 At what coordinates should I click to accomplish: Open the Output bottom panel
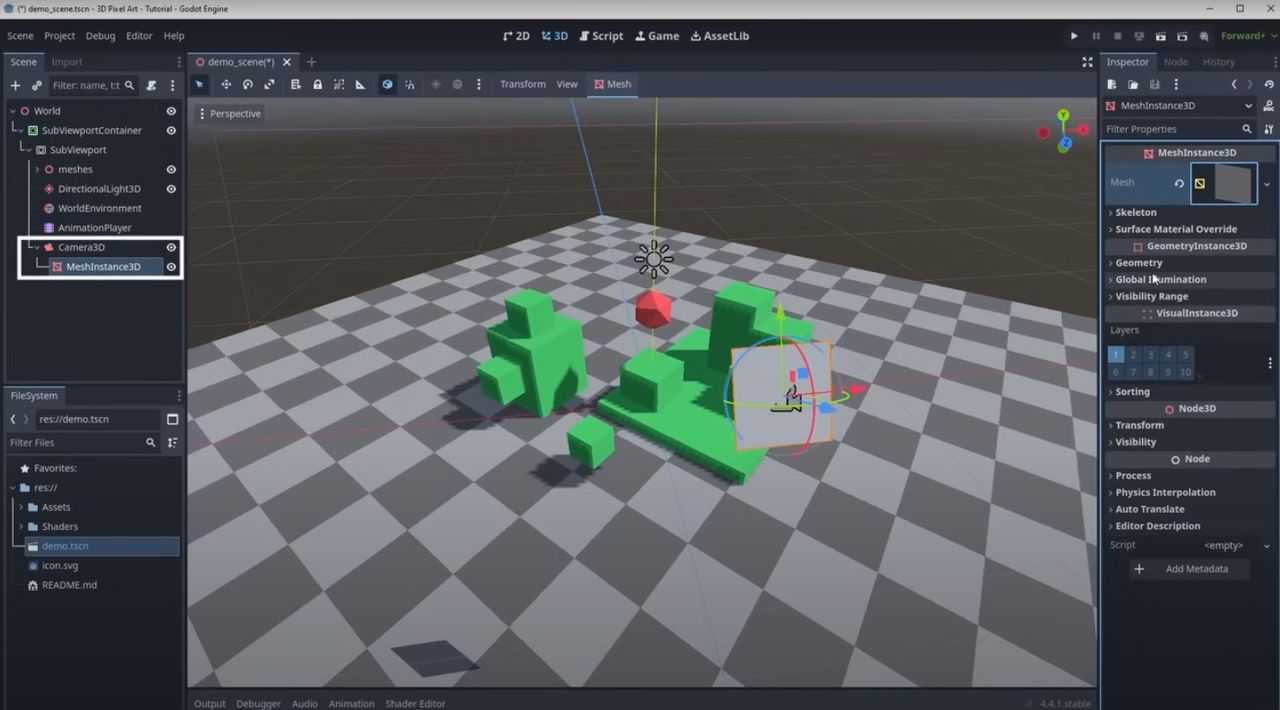coord(209,703)
